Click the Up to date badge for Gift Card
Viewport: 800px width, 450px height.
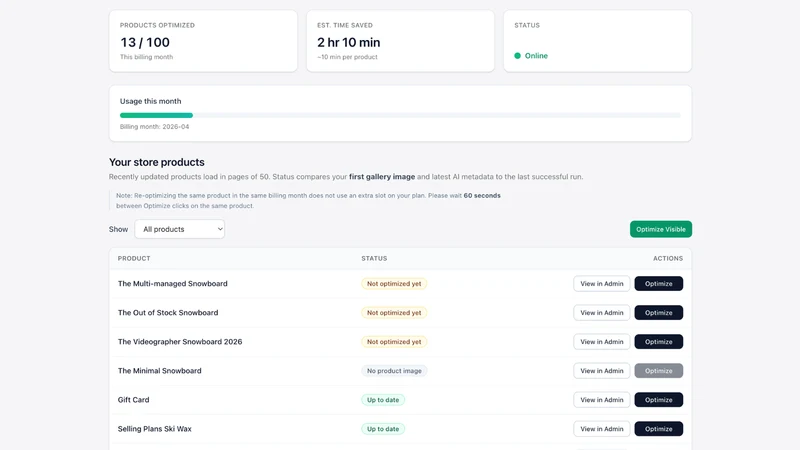[383, 400]
